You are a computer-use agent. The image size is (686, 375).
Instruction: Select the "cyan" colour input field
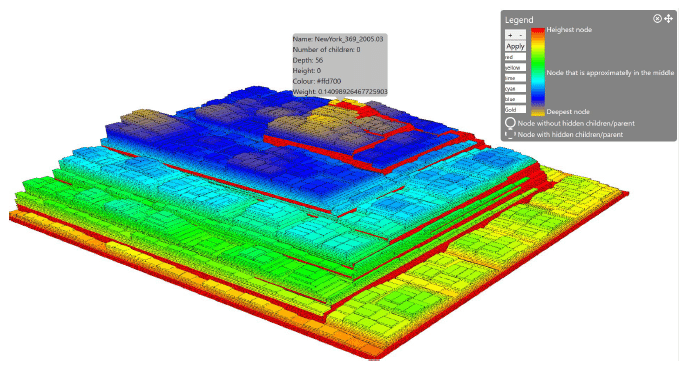tap(515, 88)
